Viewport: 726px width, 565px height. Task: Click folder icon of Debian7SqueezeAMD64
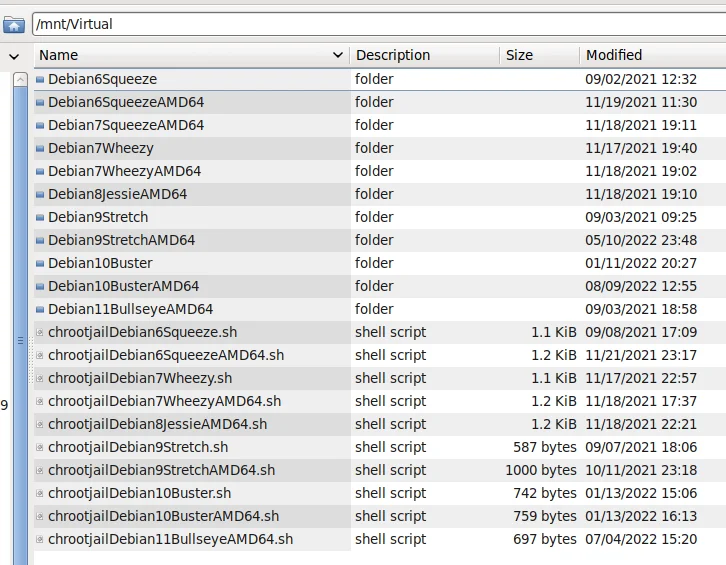pos(40,126)
